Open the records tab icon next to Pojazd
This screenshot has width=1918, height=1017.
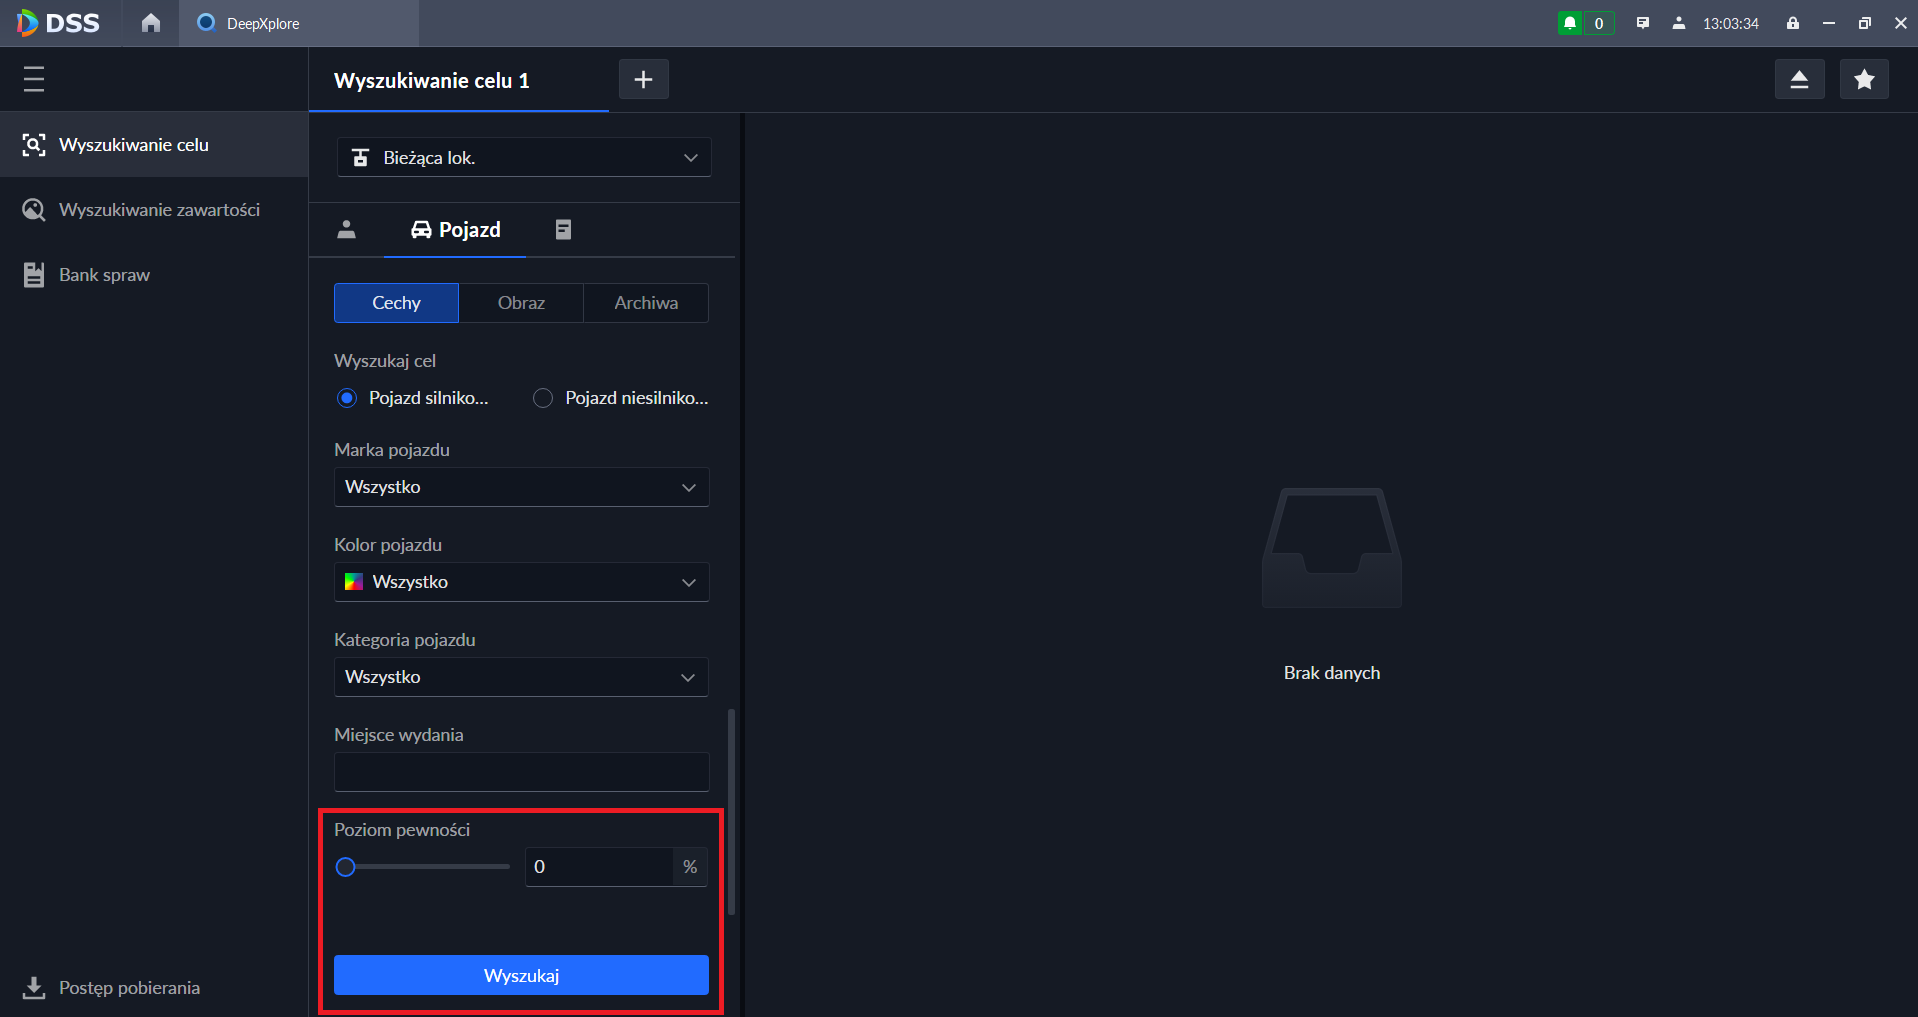[563, 230]
